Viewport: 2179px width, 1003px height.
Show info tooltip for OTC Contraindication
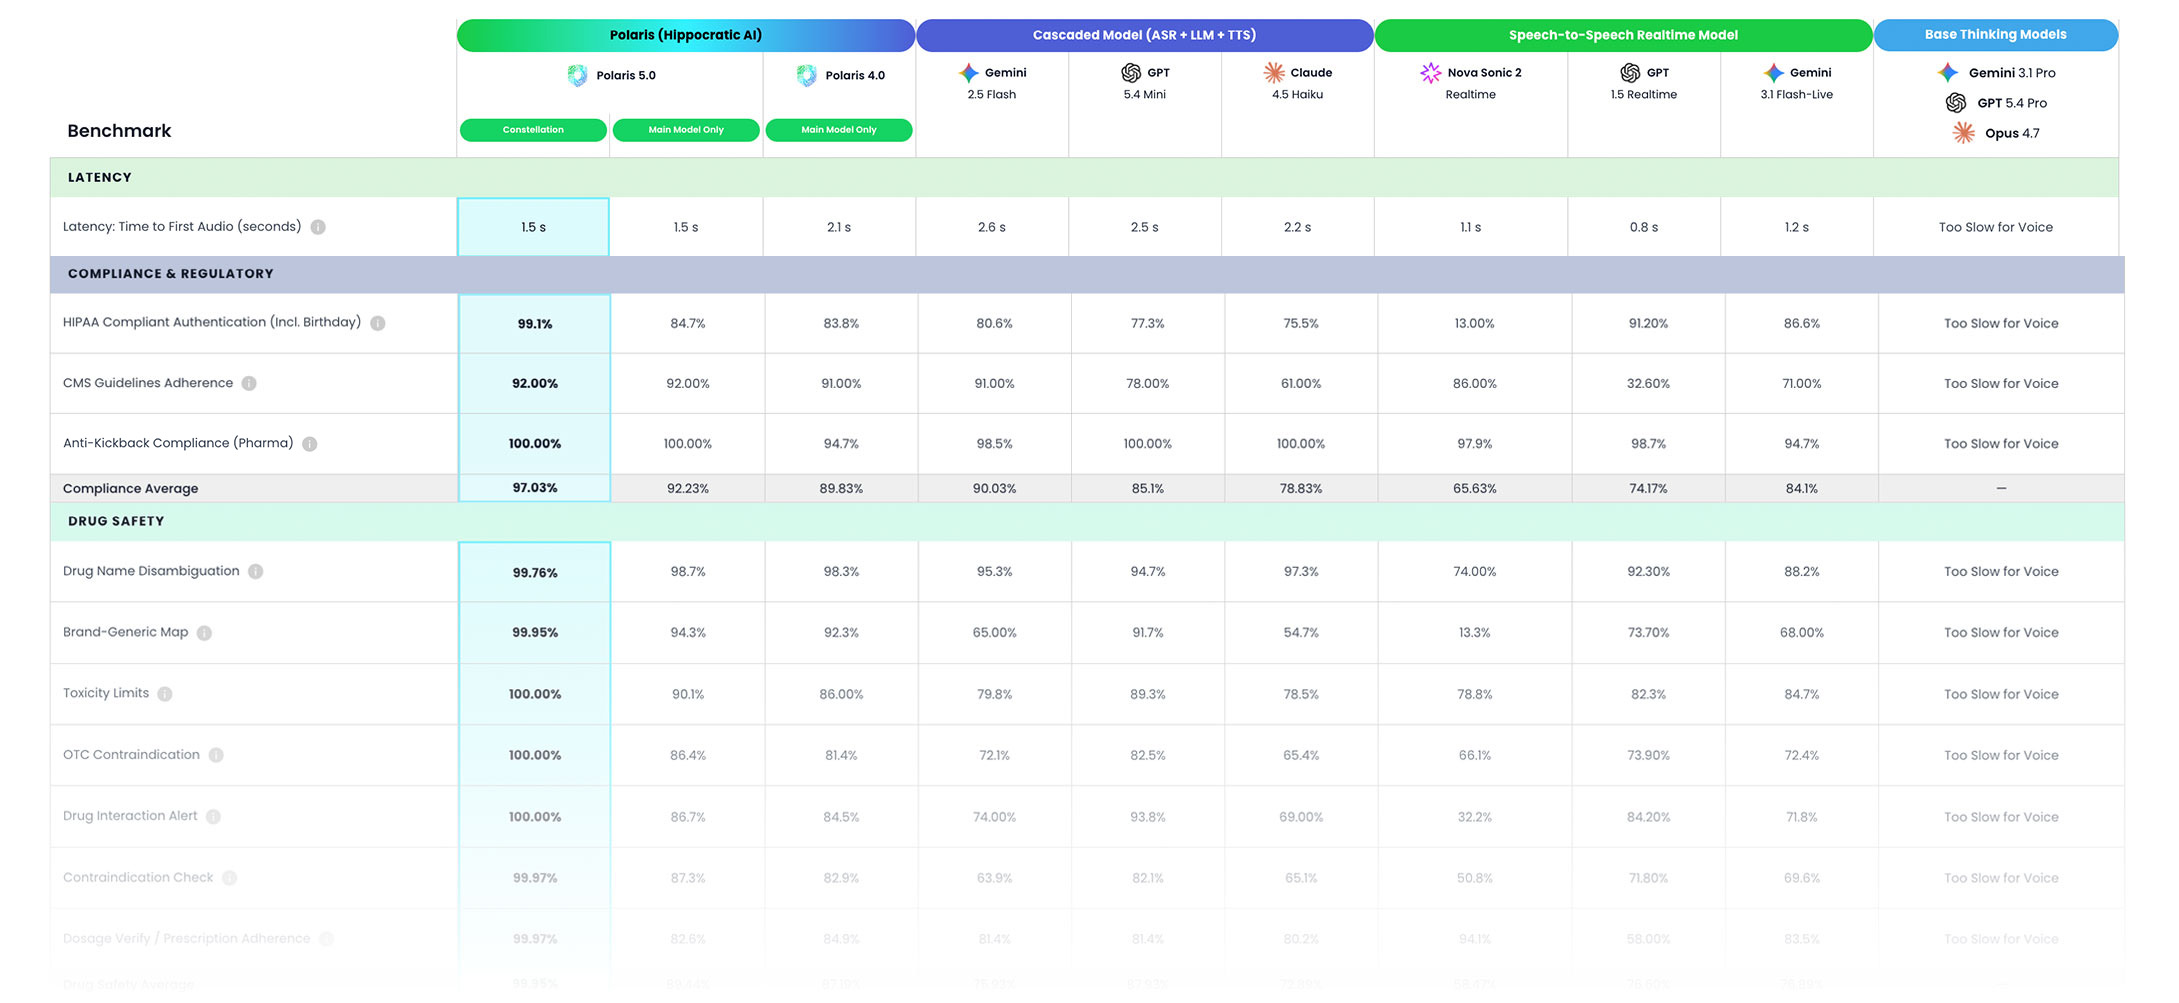point(216,755)
